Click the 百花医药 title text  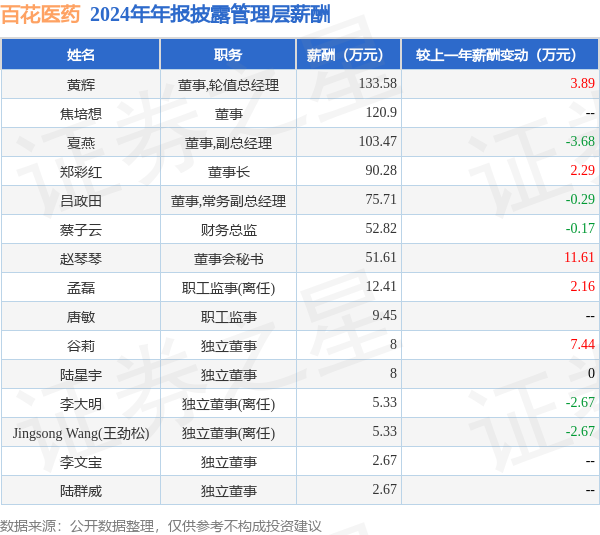(x=41, y=15)
